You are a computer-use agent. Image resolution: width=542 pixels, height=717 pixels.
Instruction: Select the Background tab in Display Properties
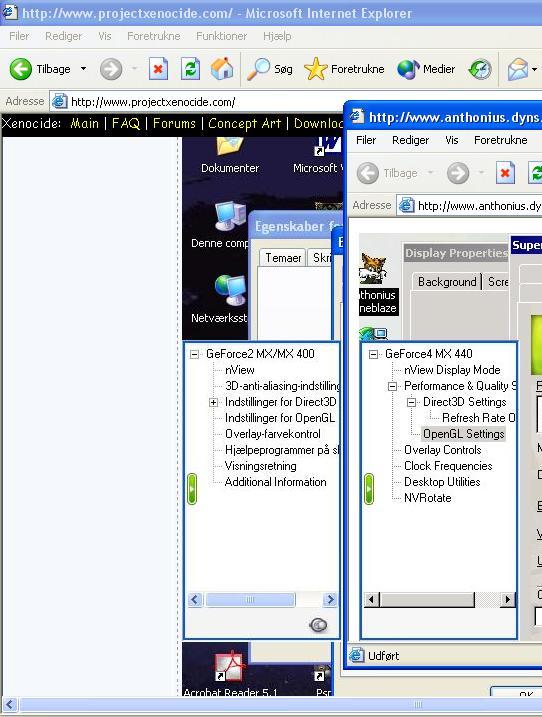447,282
